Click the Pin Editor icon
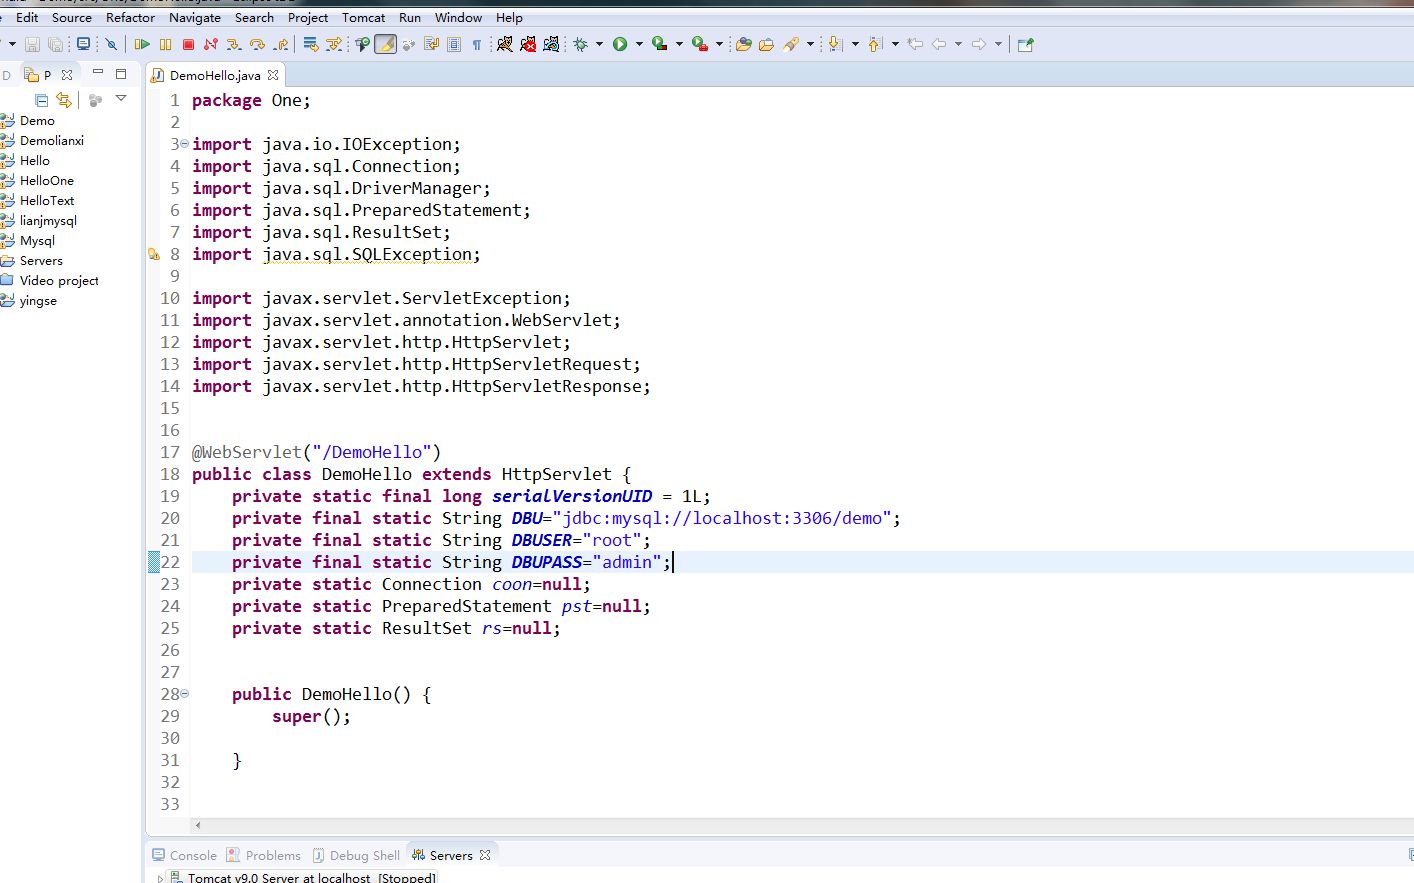The height and width of the screenshot is (883, 1414). (x=1025, y=44)
